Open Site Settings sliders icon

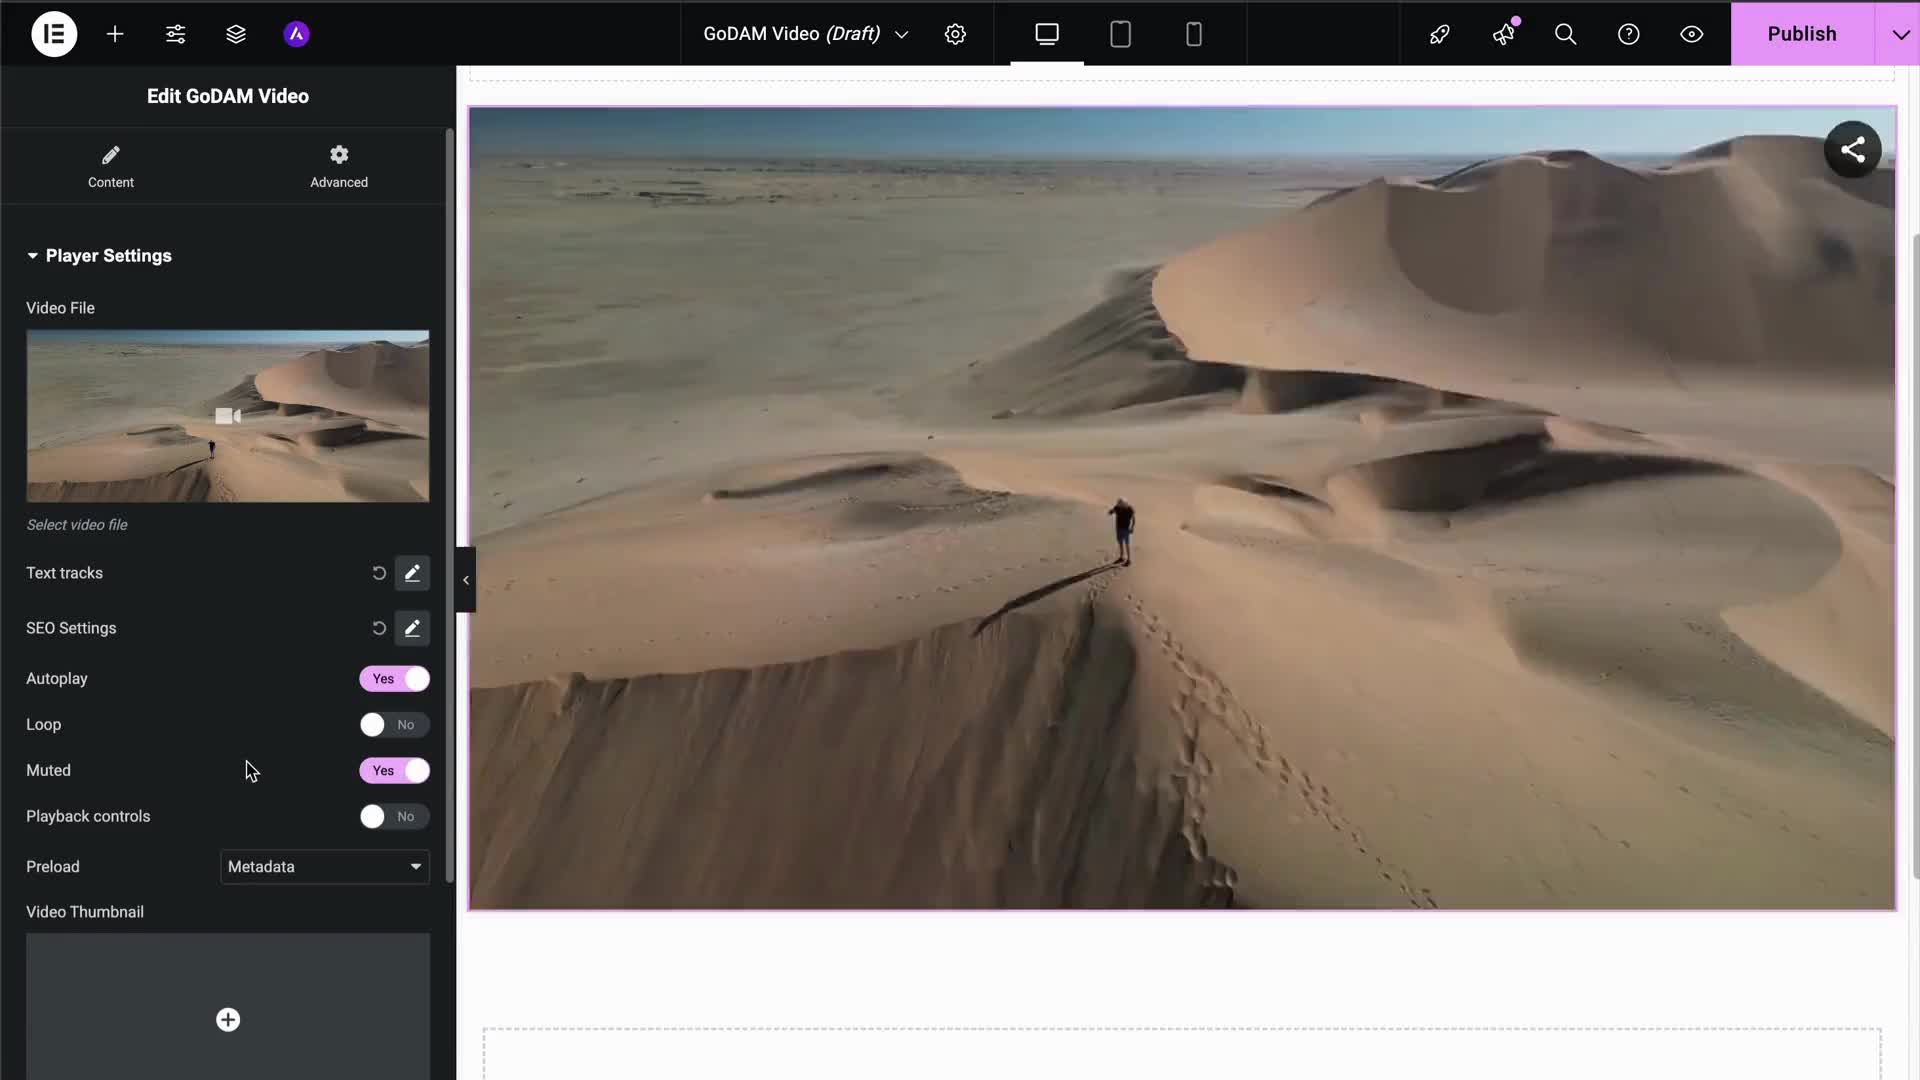point(175,34)
